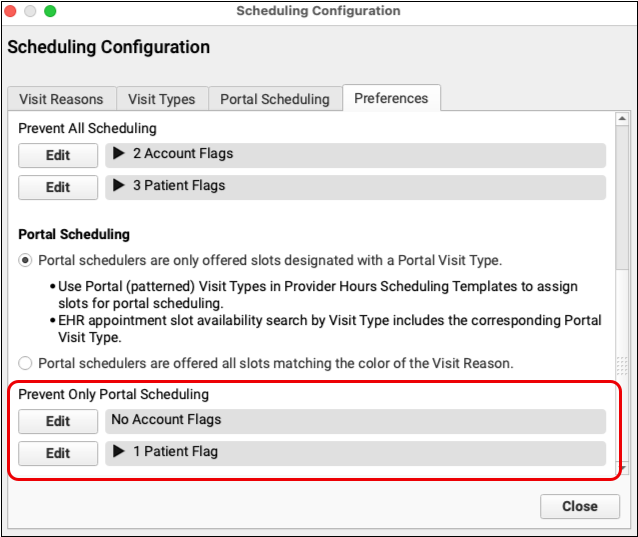This screenshot has width=638, height=537.
Task: Click the No Account Flags field
Action: [x=355, y=420]
